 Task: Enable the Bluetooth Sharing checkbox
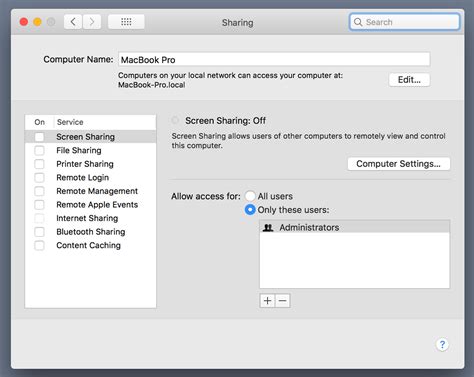(x=39, y=232)
